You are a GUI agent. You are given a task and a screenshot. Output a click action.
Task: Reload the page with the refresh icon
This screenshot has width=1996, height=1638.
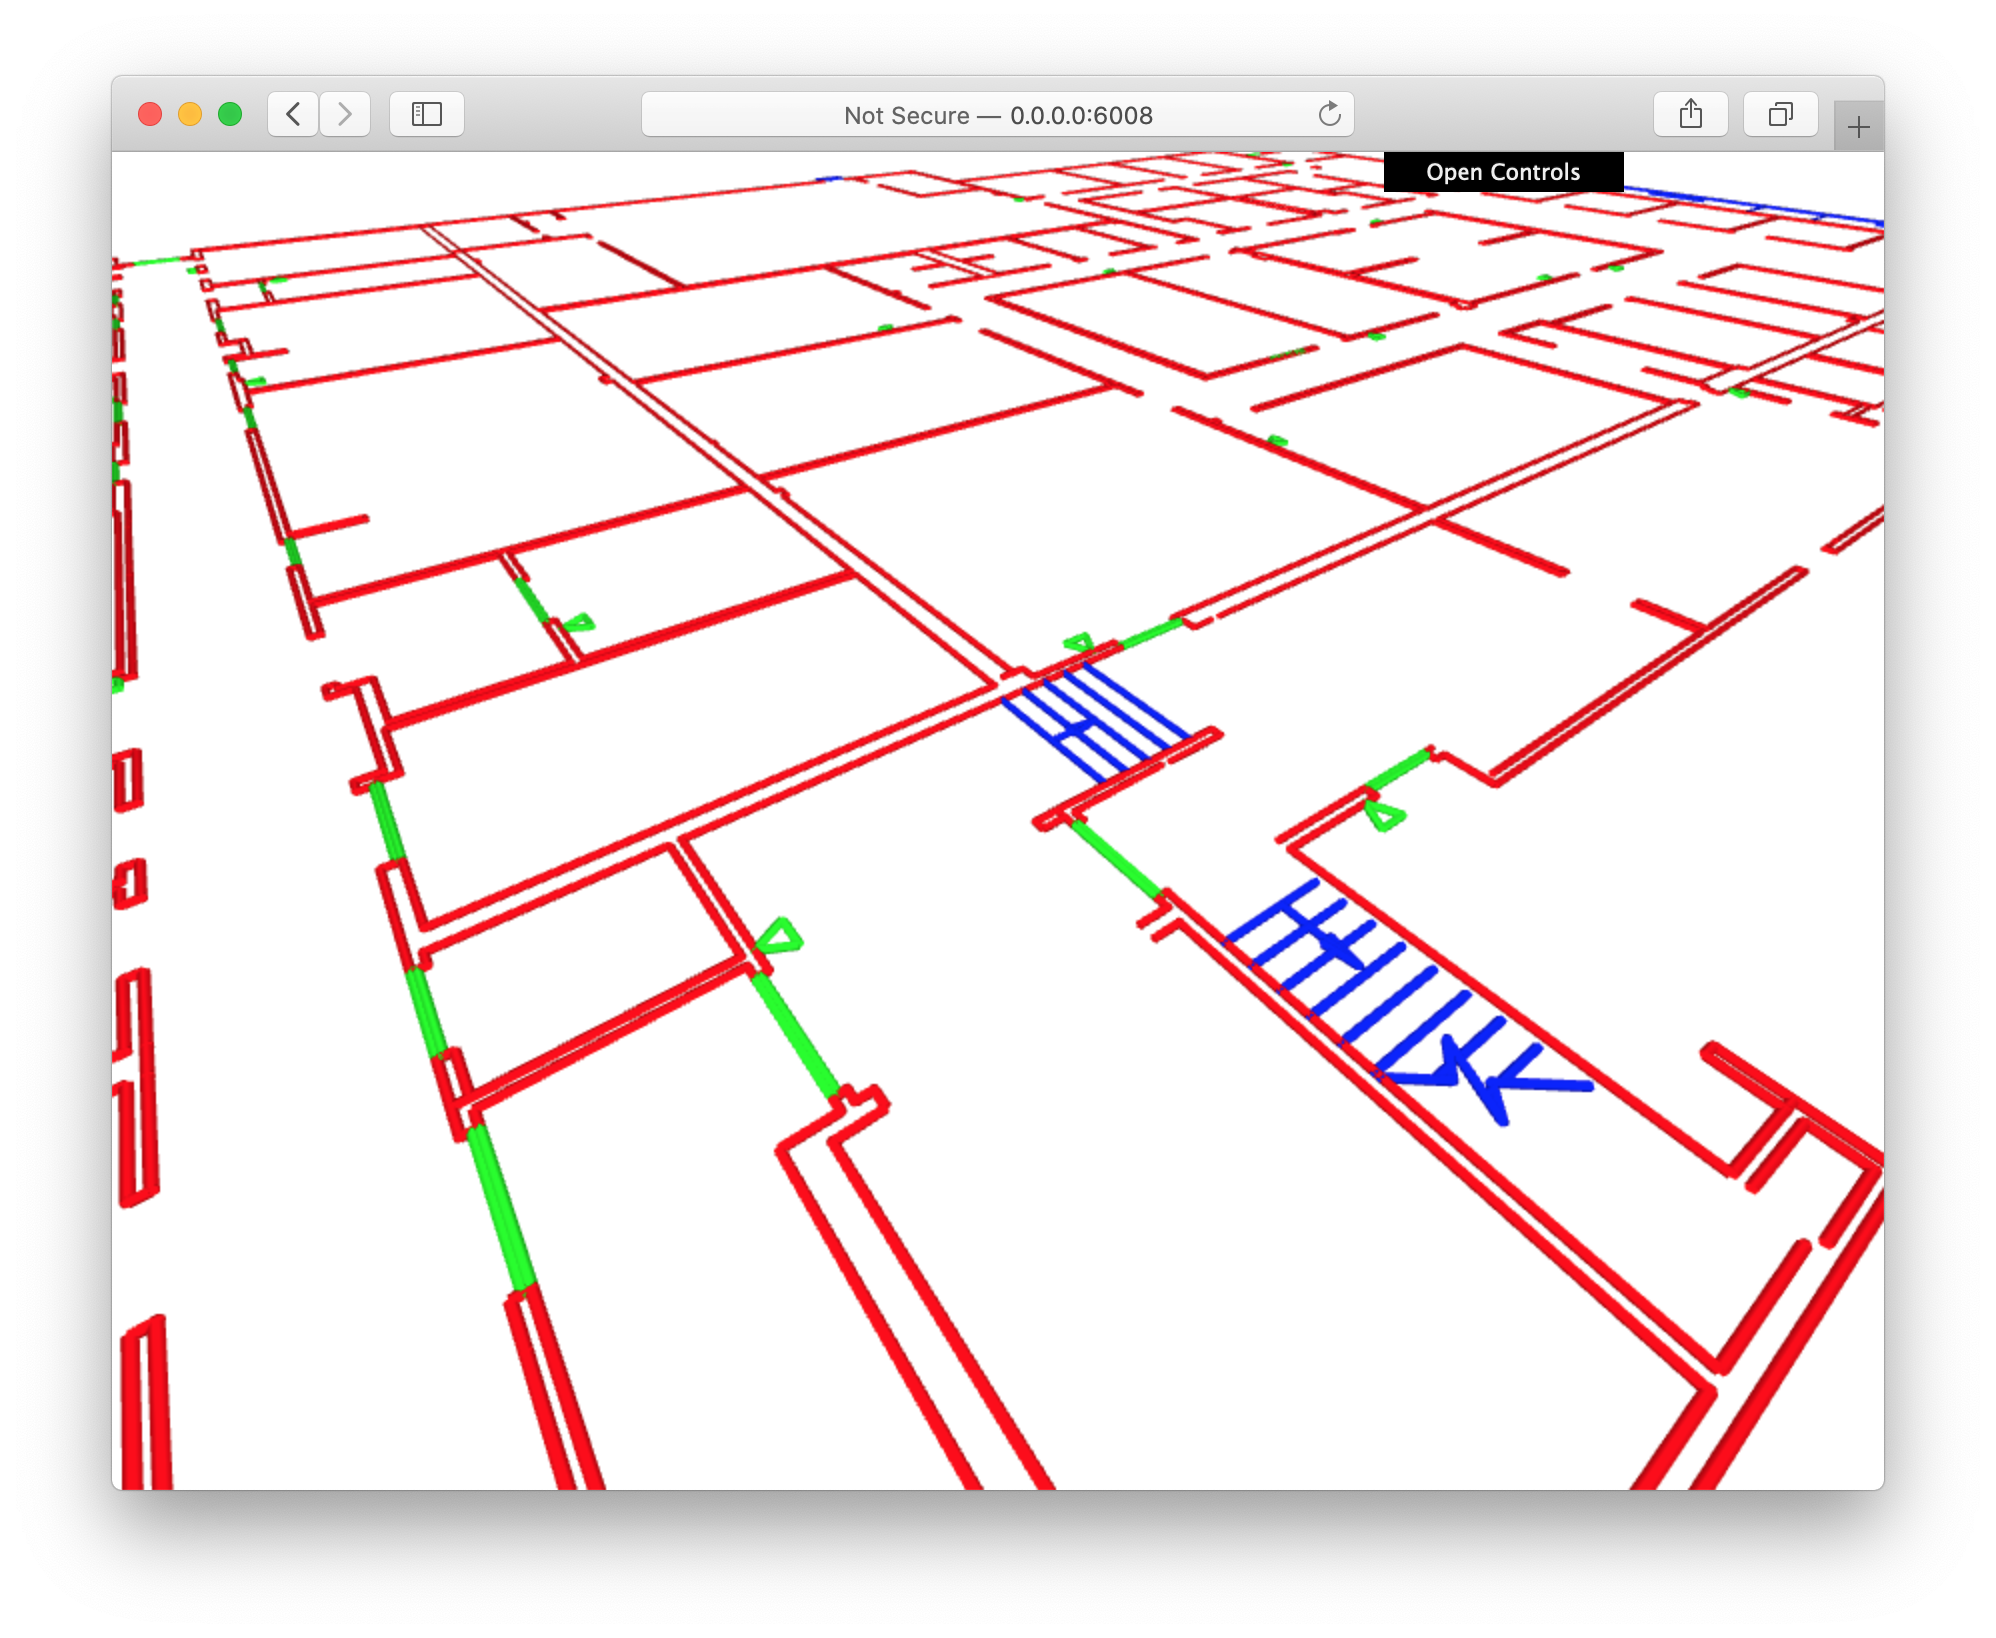(1329, 114)
